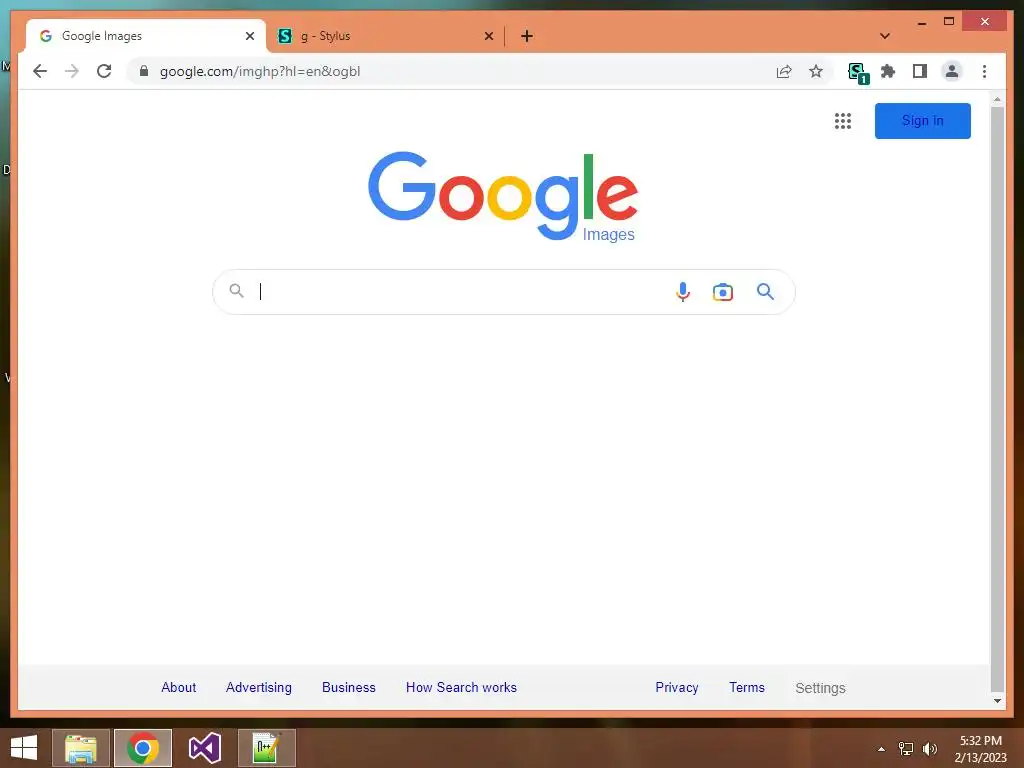Open the Privacy link
This screenshot has width=1024, height=768.
pos(677,687)
